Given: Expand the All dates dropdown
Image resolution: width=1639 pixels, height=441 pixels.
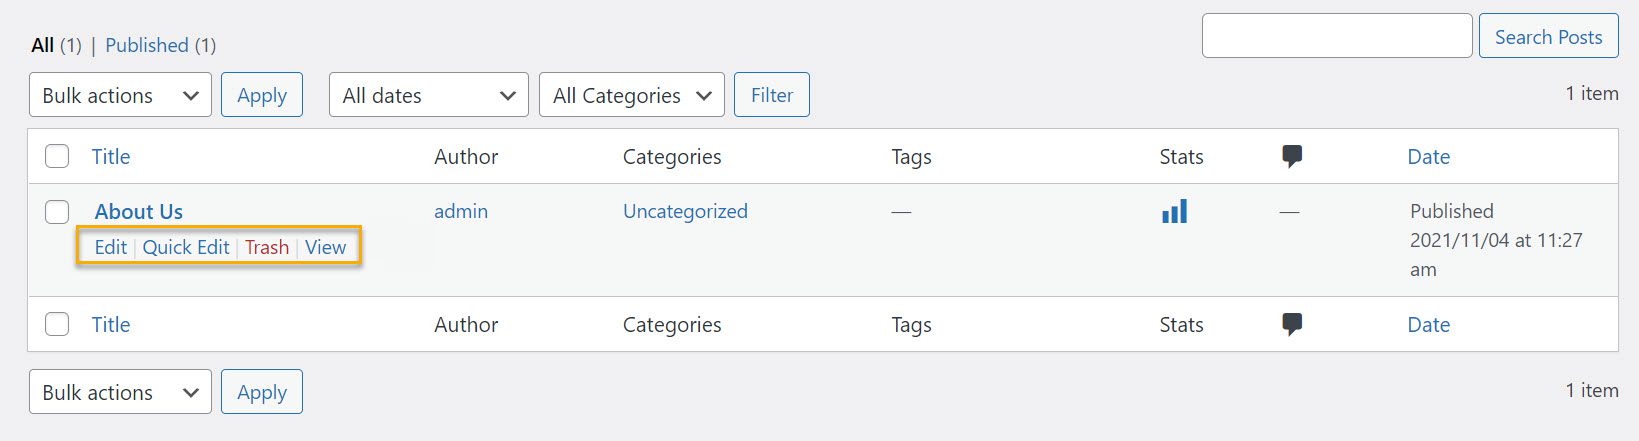Looking at the screenshot, I should tap(428, 95).
